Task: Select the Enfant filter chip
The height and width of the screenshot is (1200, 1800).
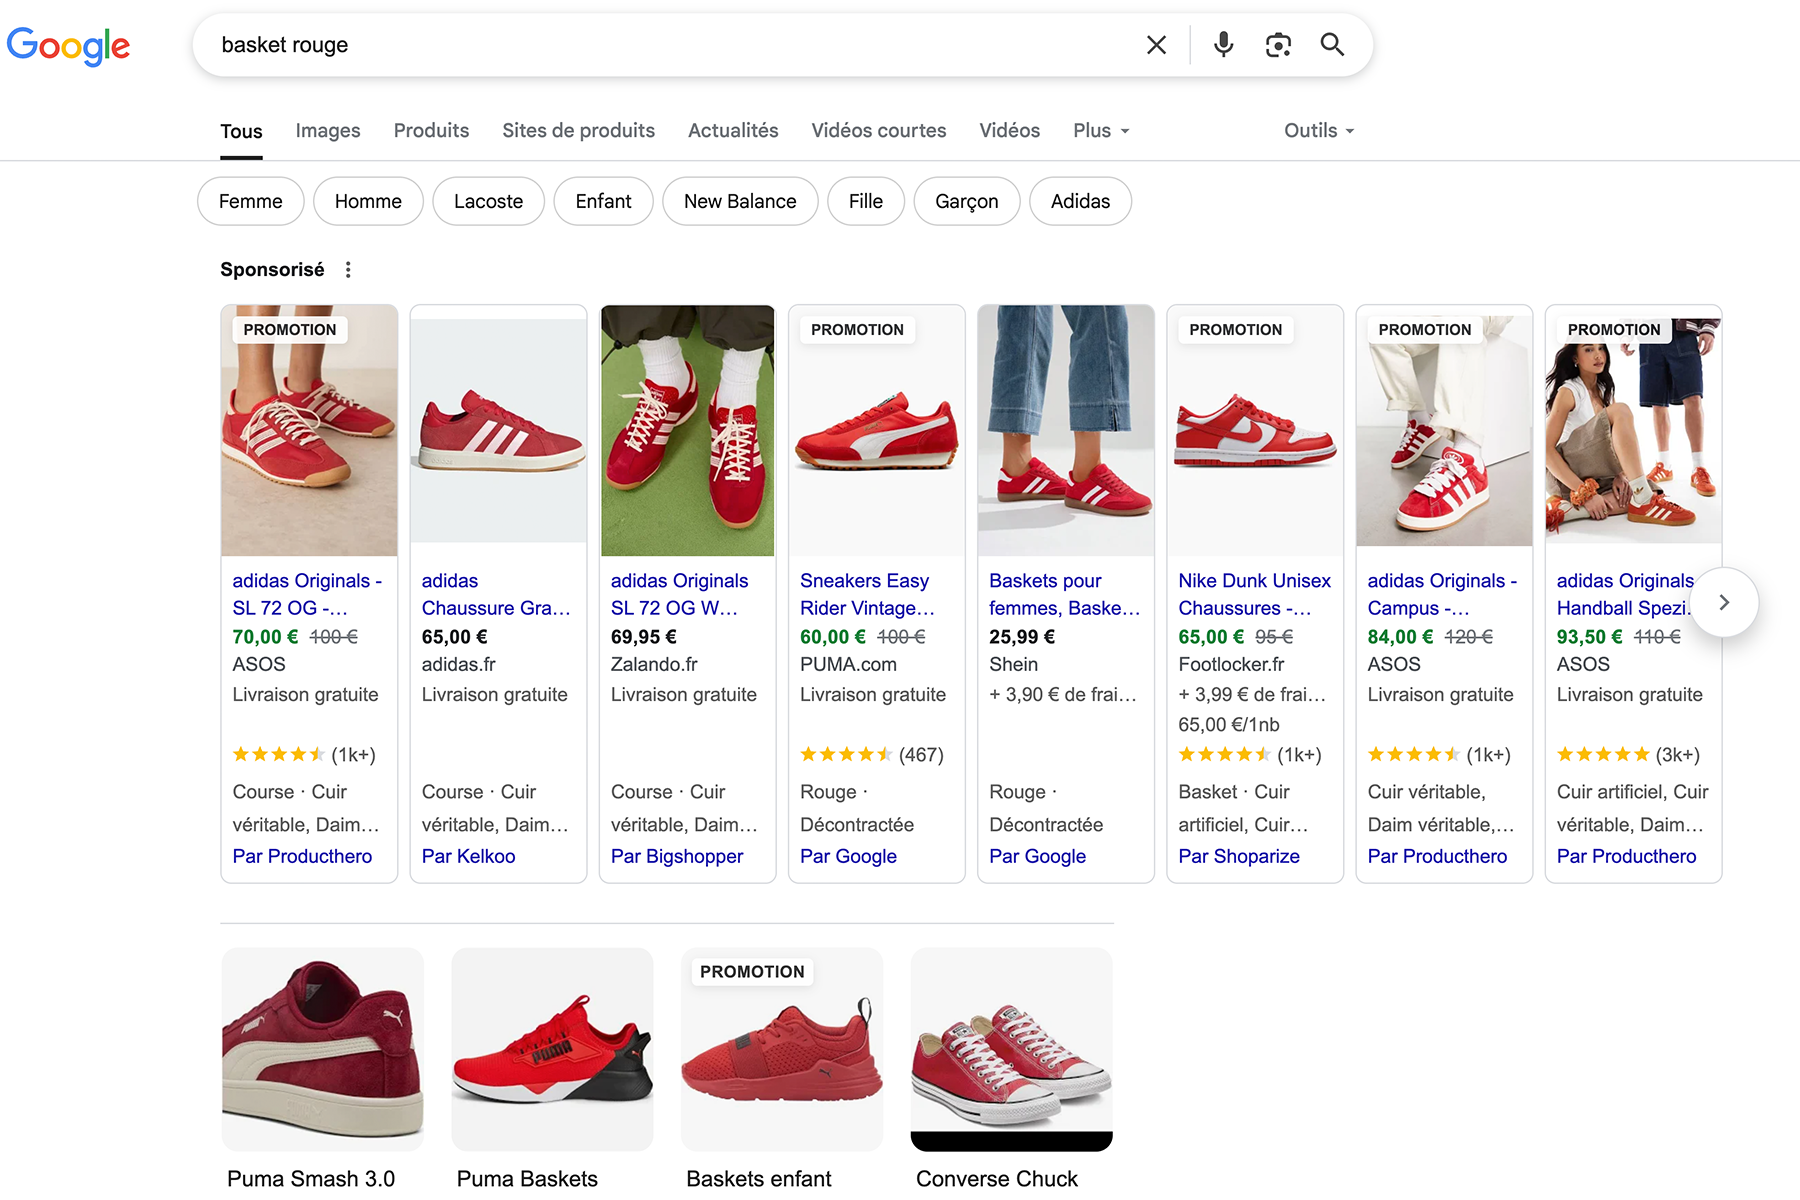Action: click(x=603, y=202)
